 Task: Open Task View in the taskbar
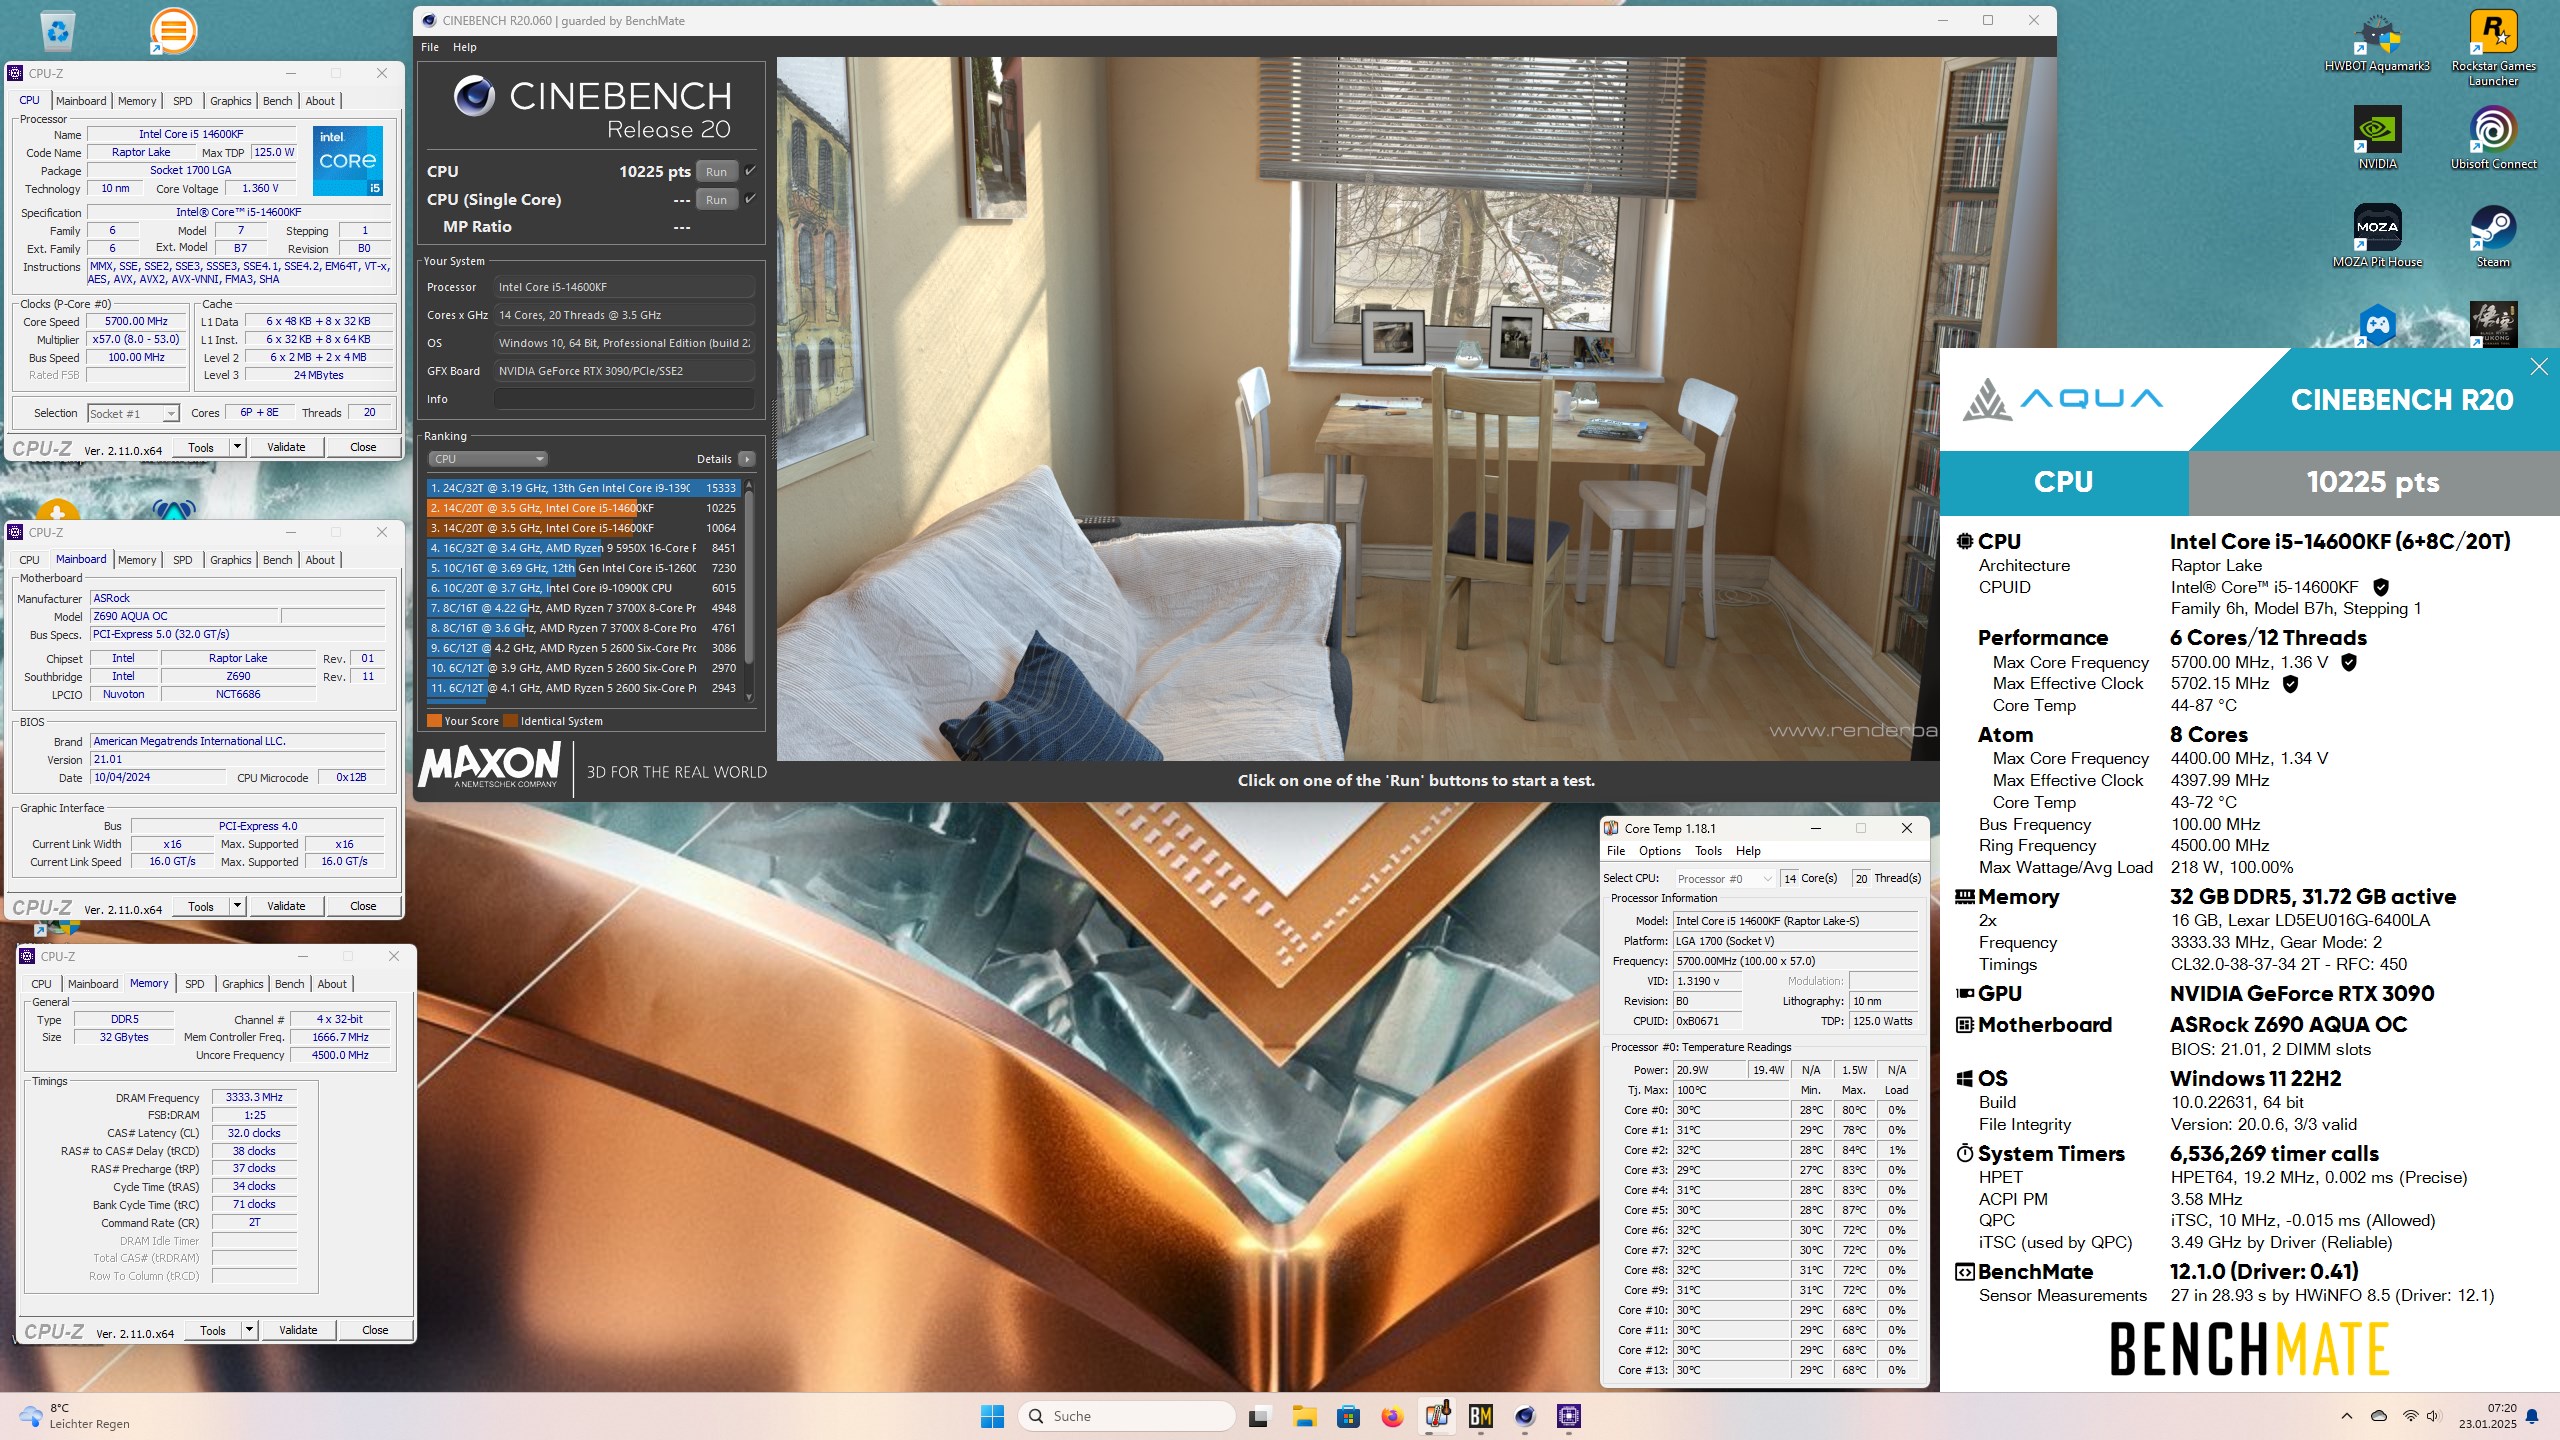pyautogui.click(x=1258, y=1416)
